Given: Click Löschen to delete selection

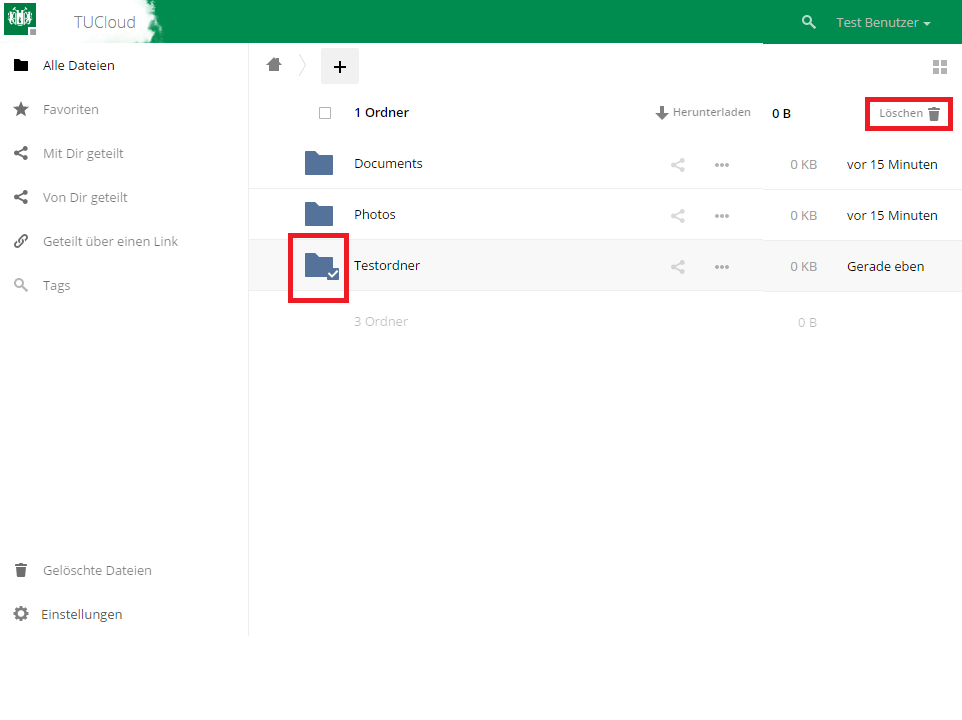Looking at the screenshot, I should point(909,114).
